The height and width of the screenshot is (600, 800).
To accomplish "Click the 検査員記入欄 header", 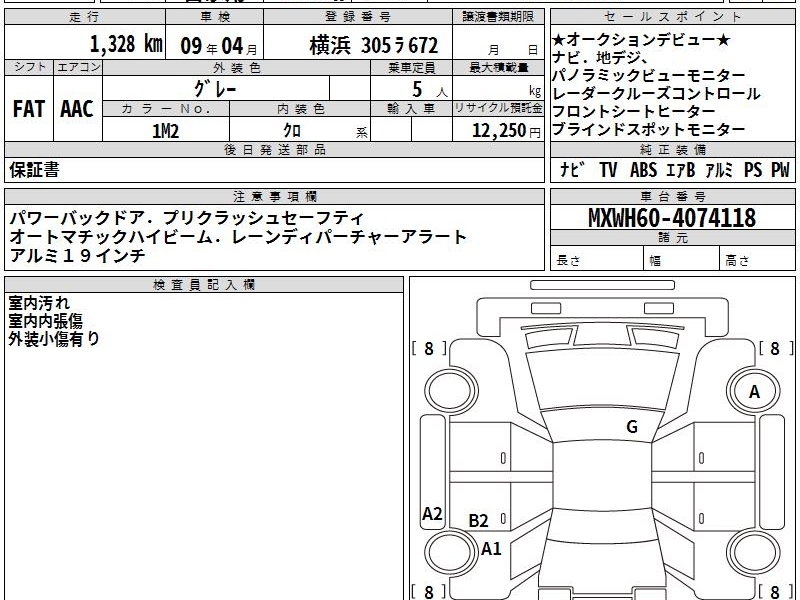I will tap(204, 285).
